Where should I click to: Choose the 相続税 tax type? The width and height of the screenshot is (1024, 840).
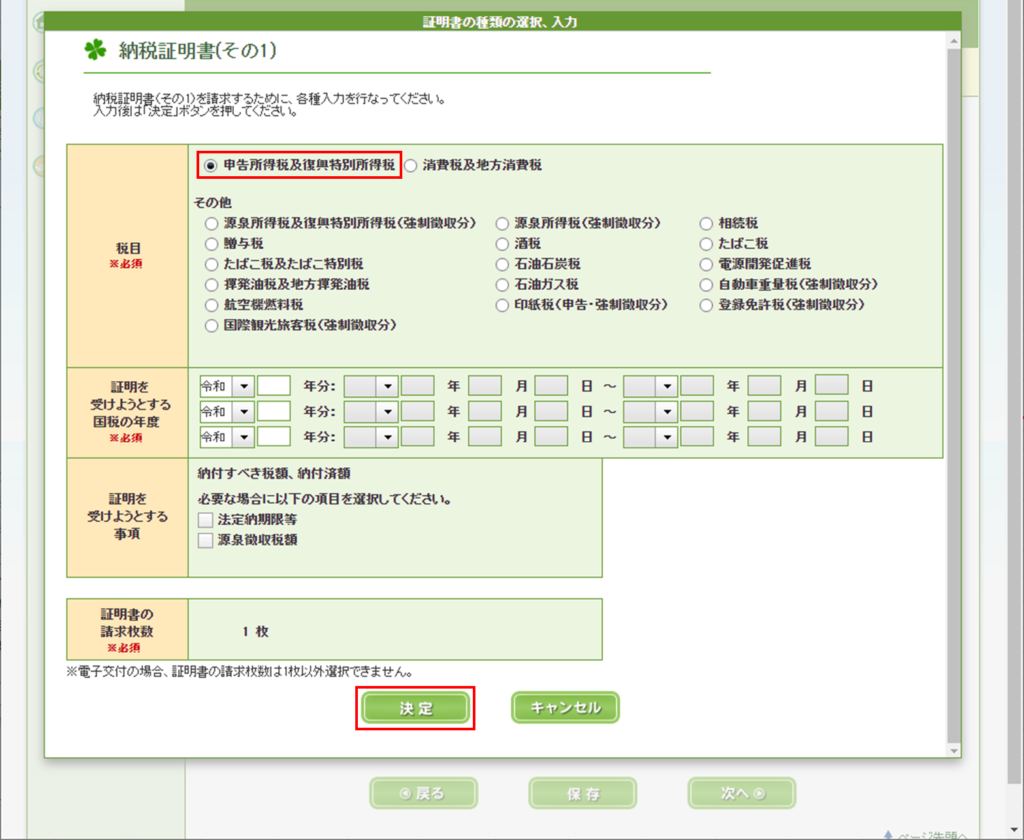707,223
